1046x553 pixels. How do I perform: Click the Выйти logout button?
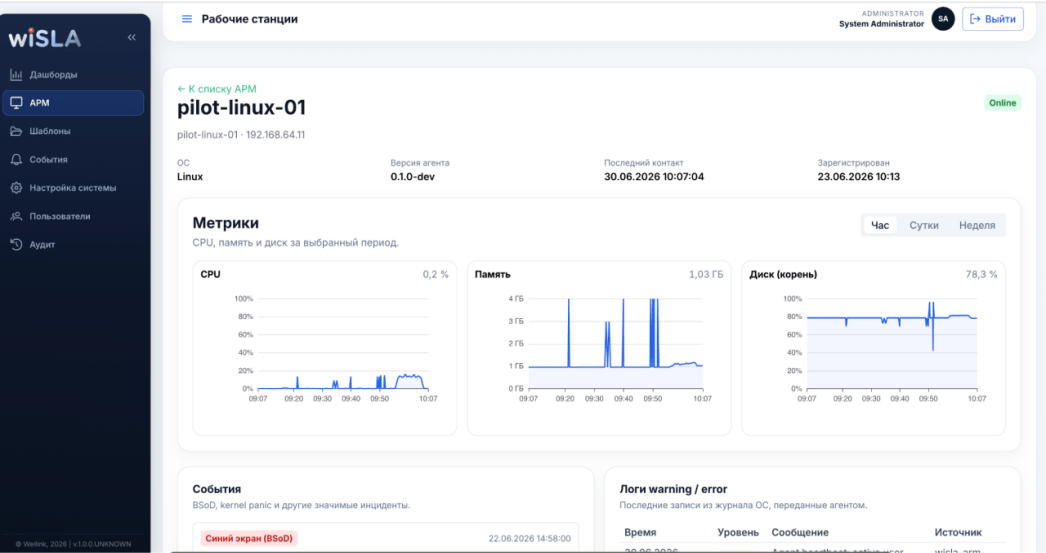[x=993, y=19]
